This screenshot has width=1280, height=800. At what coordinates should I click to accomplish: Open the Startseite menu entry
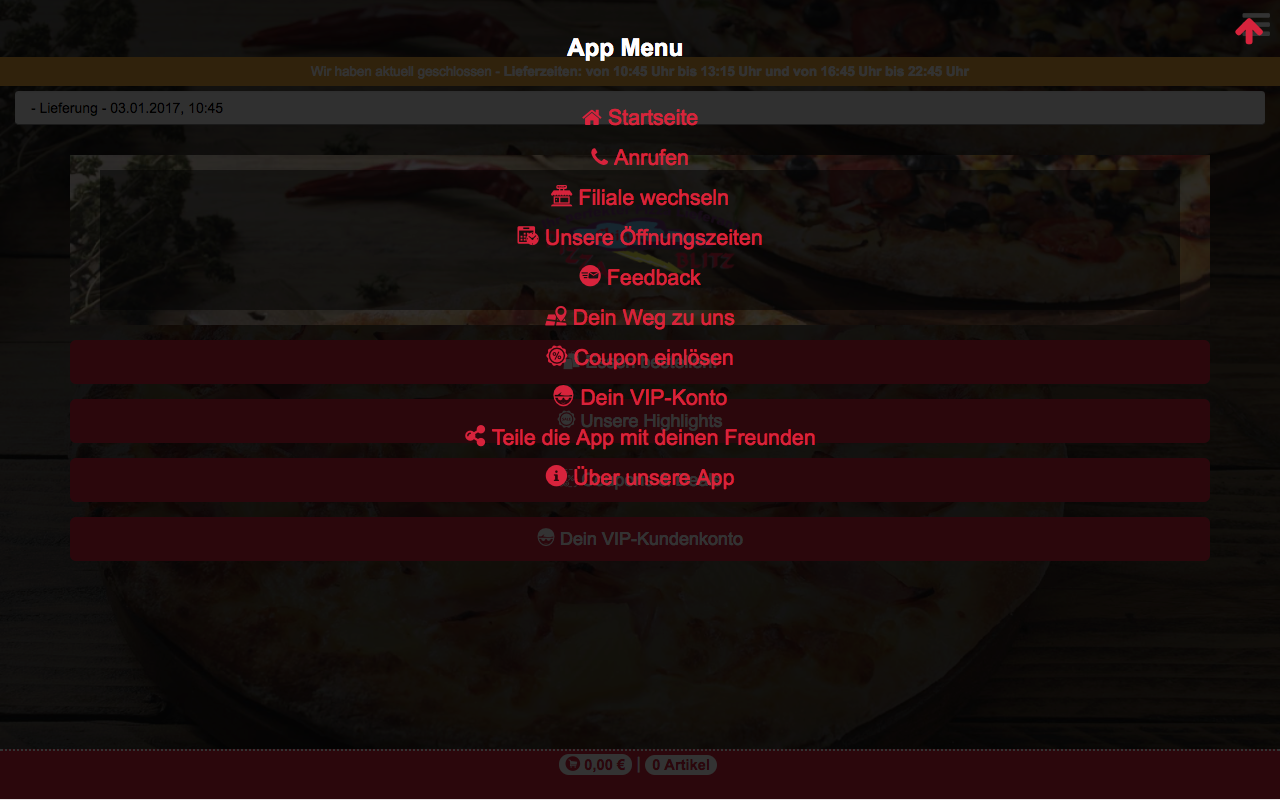[x=640, y=117]
